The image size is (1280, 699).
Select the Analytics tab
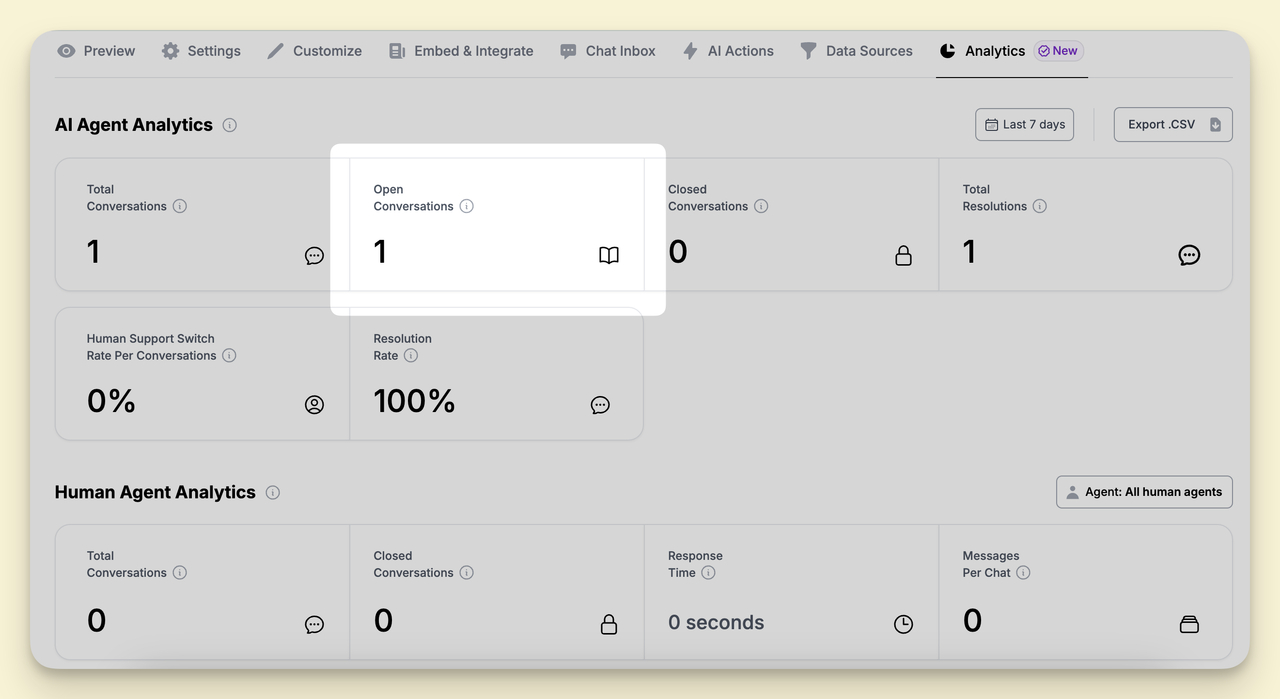[x=1011, y=51]
